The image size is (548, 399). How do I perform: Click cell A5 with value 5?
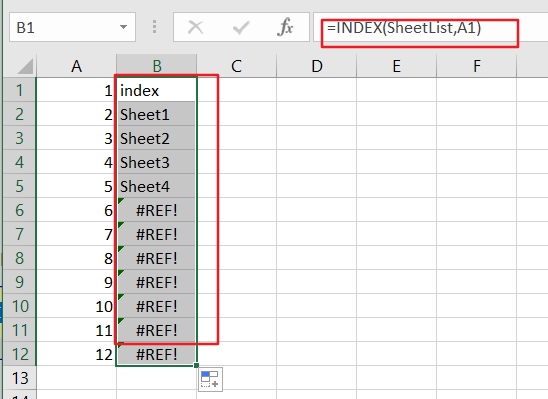pos(76,186)
